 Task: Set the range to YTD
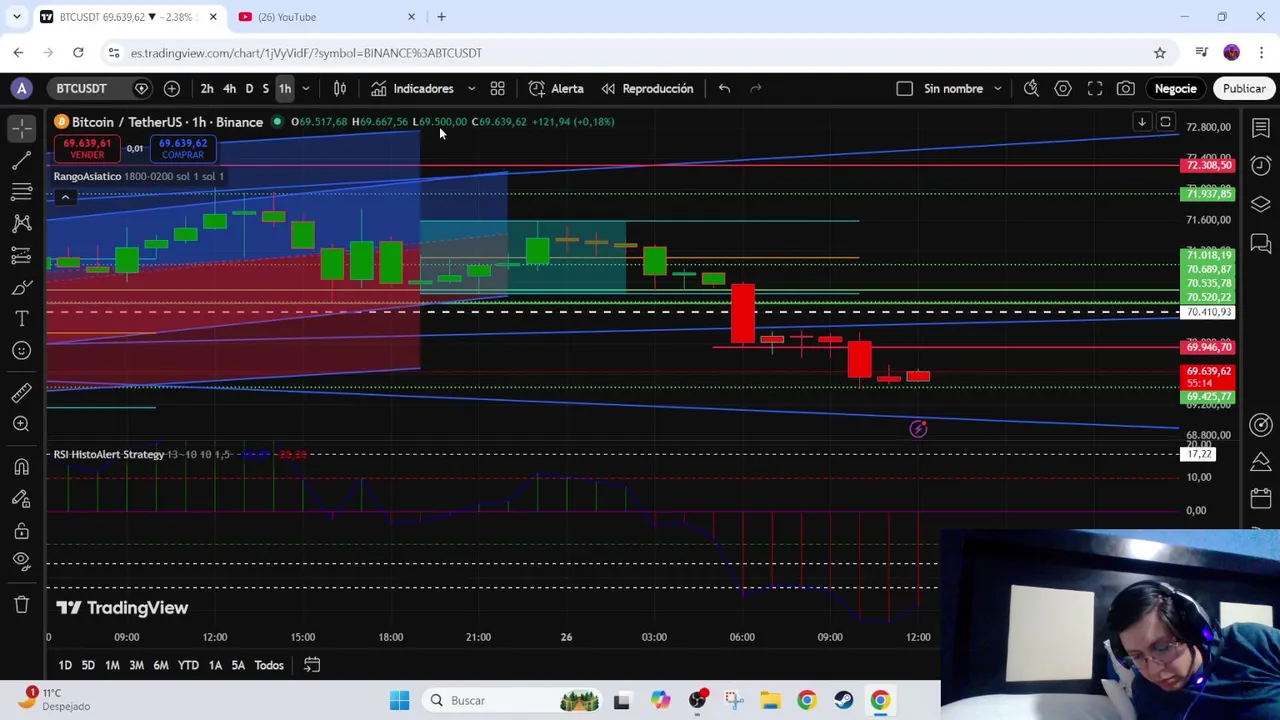pos(188,665)
